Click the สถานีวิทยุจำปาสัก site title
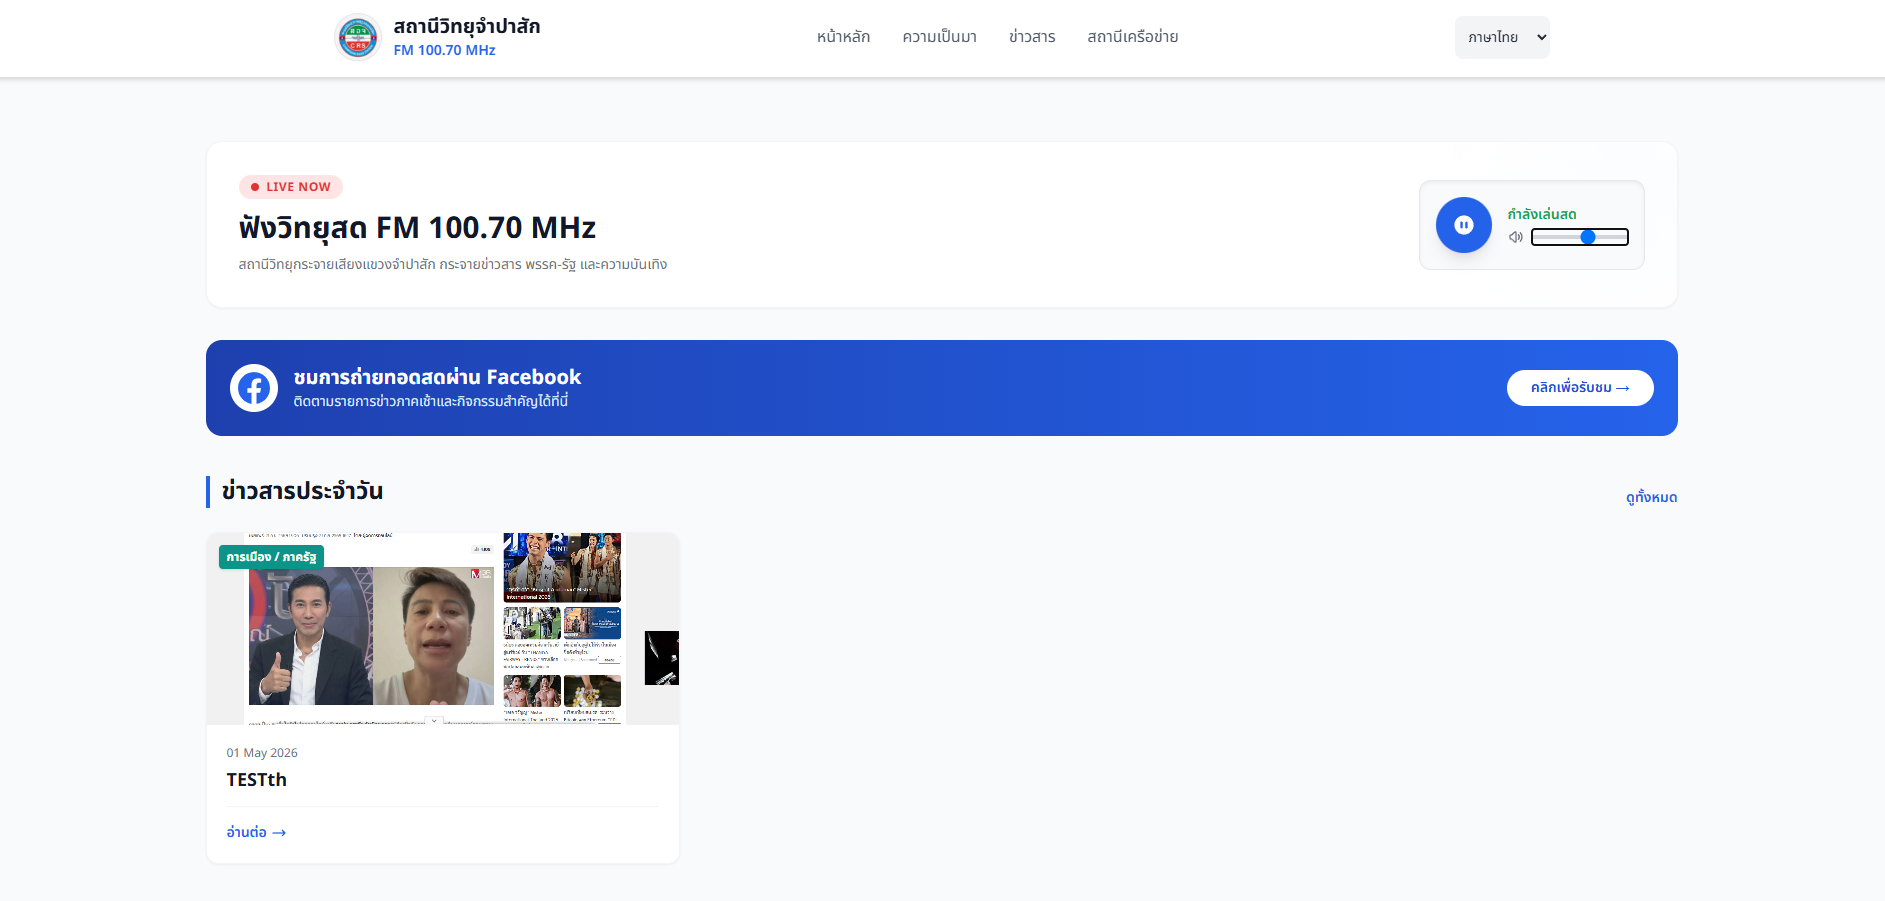 (x=467, y=26)
